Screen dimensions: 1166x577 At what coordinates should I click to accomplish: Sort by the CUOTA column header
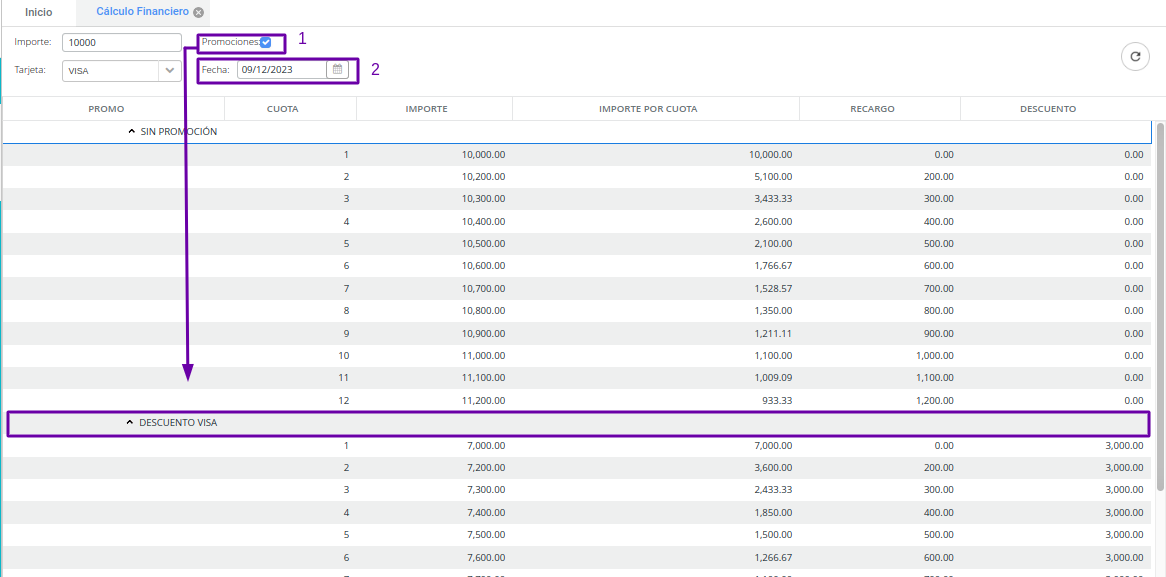[x=283, y=109]
